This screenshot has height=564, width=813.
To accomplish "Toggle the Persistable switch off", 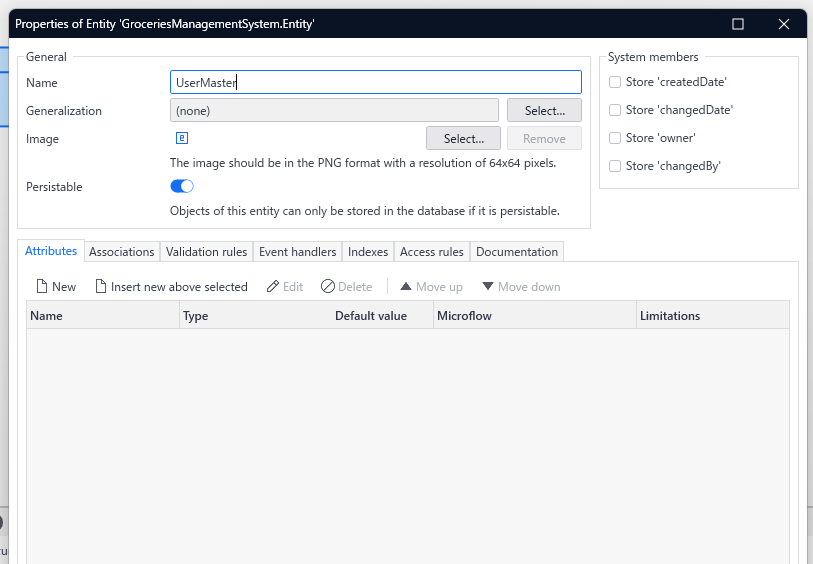I will [182, 186].
